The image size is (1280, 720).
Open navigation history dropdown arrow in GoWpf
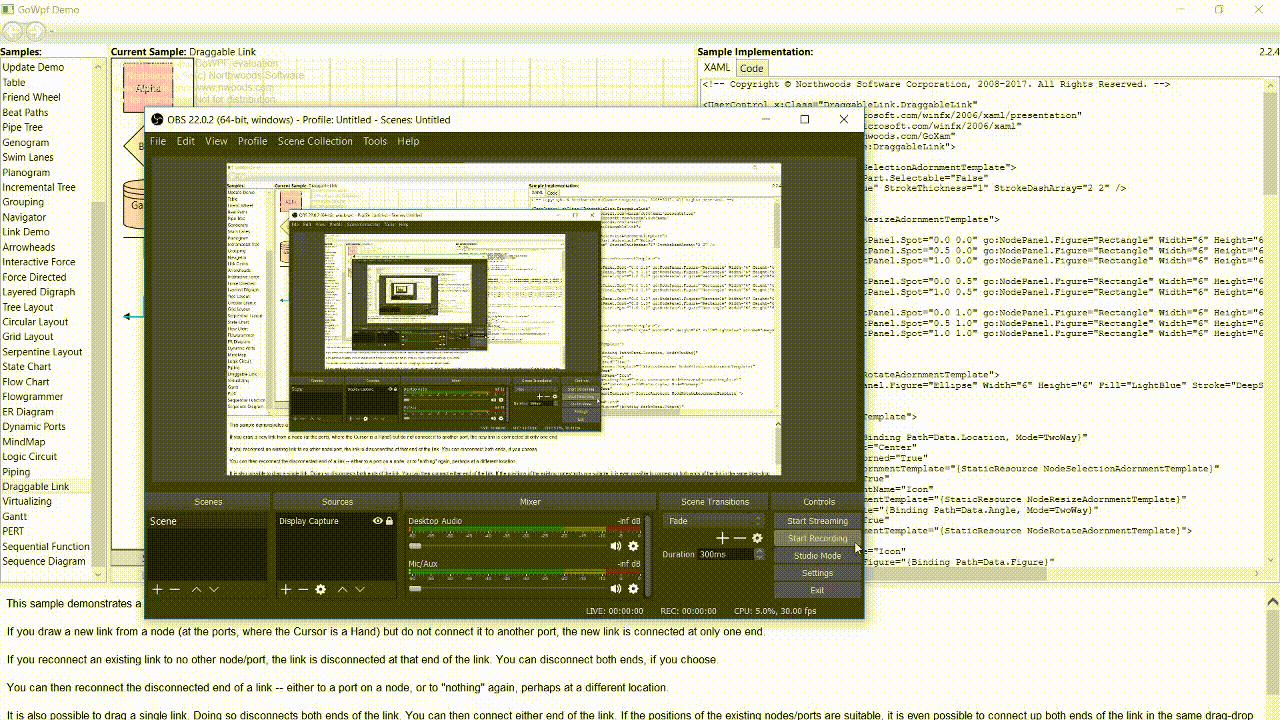51,32
